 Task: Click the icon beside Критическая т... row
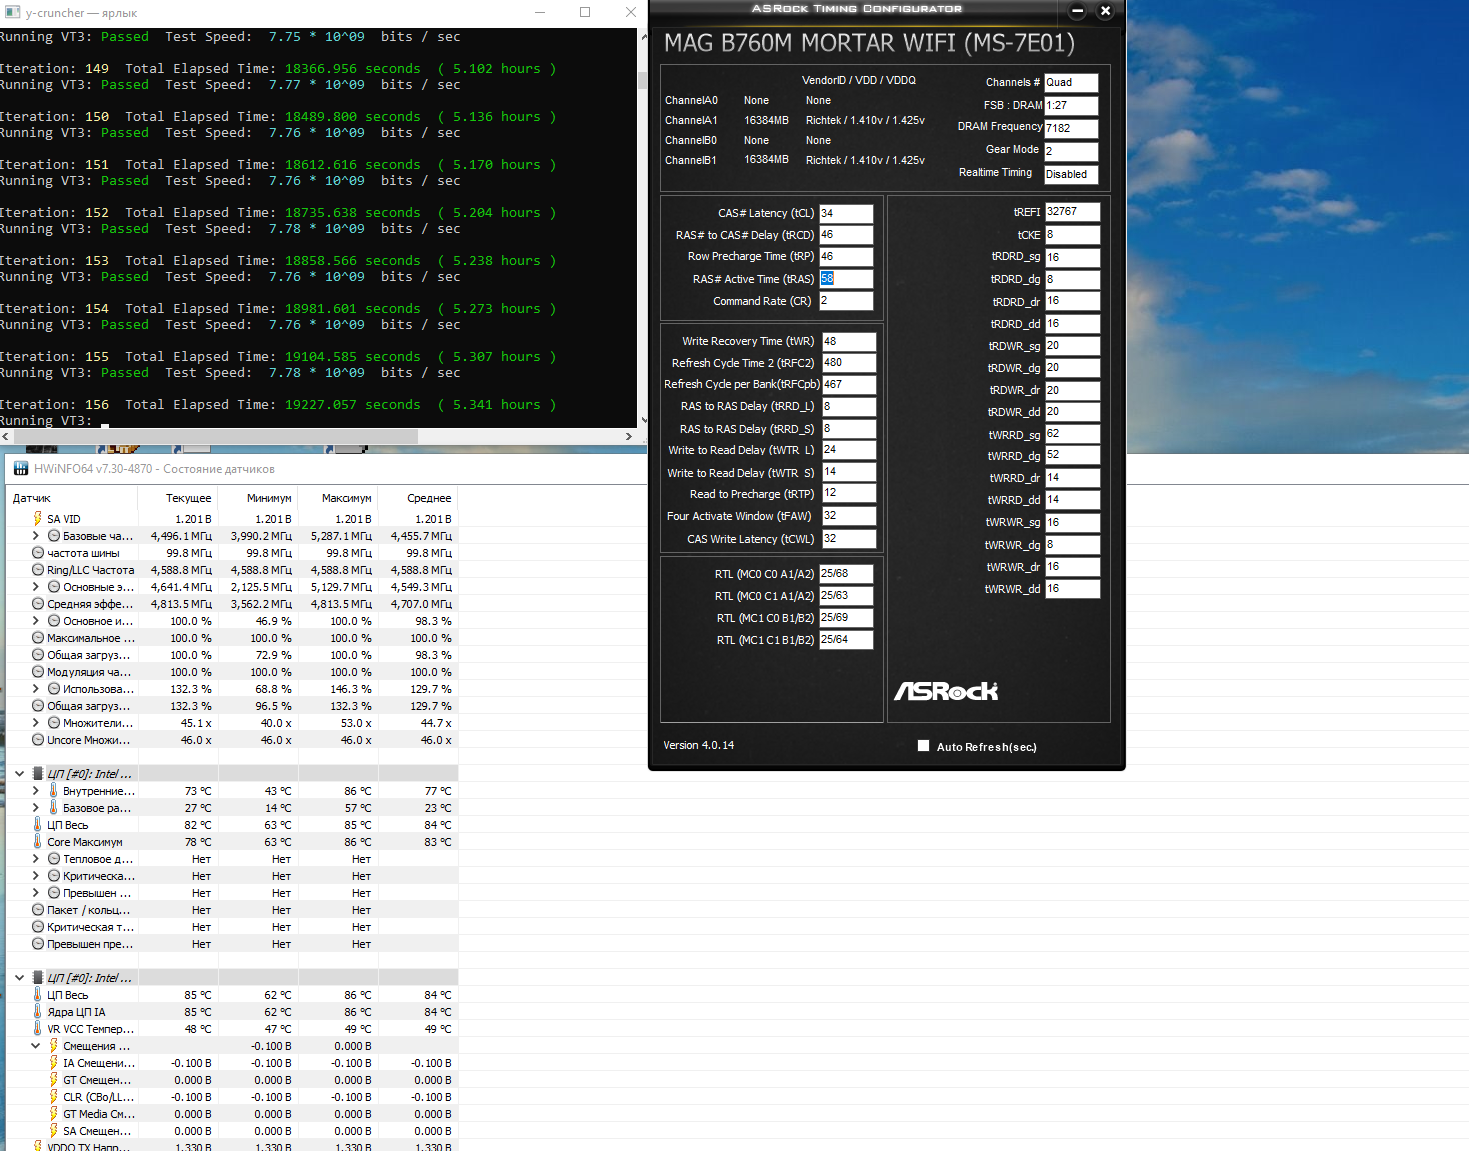coord(38,927)
